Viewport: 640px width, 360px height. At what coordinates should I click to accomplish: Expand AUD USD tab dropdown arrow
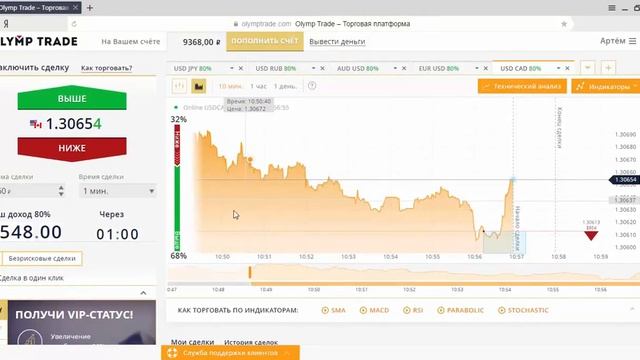(395, 68)
